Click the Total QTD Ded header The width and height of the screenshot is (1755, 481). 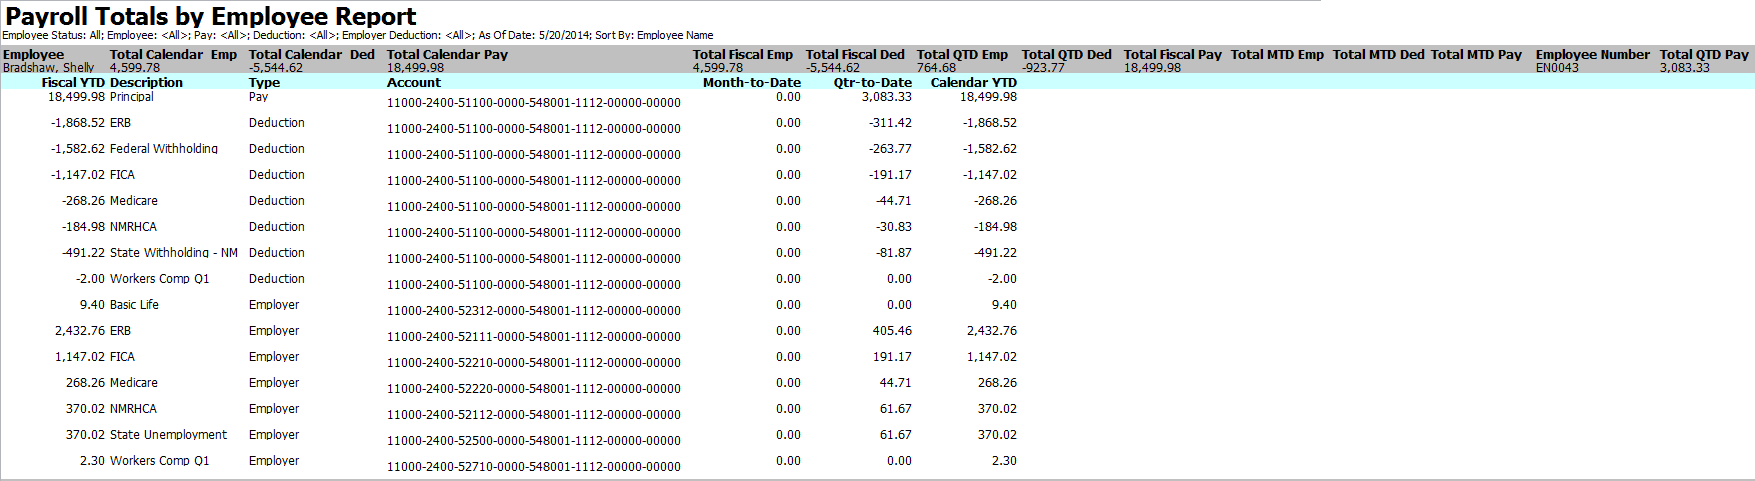pos(1066,55)
